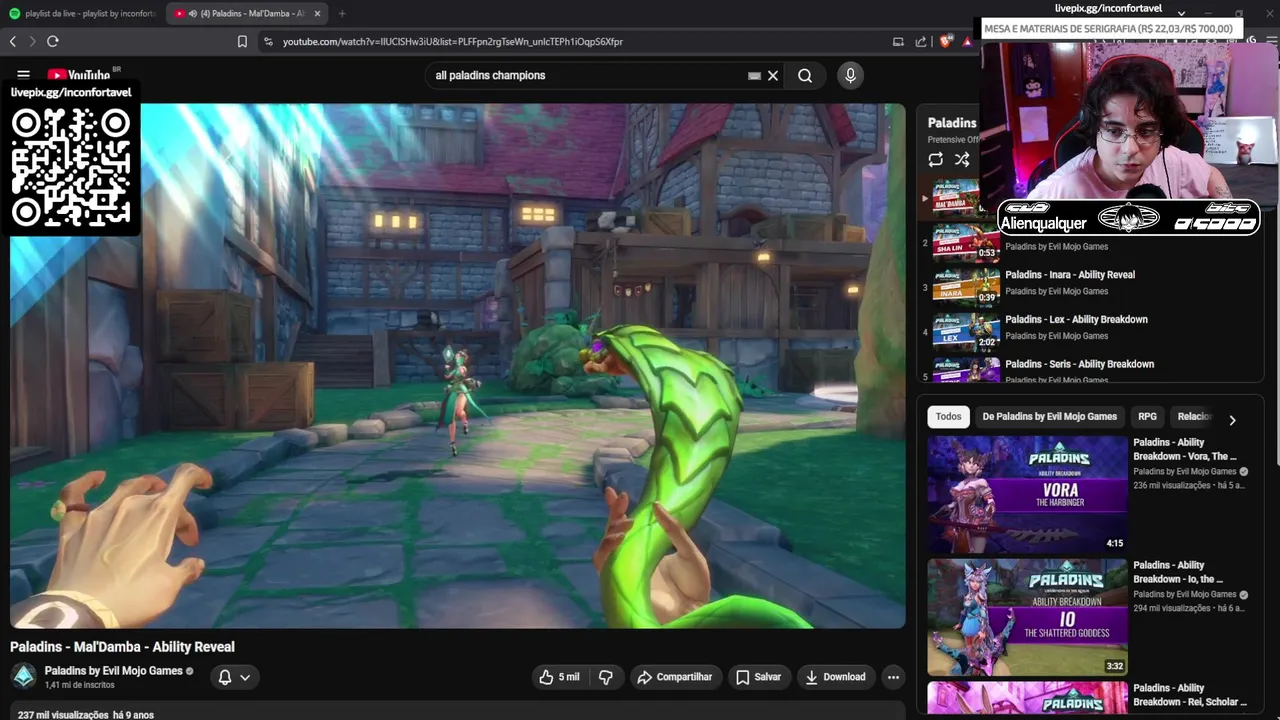Open Paladins - Inara - Ability Reveal title
Screen dimensions: 1280x720
(1070, 275)
